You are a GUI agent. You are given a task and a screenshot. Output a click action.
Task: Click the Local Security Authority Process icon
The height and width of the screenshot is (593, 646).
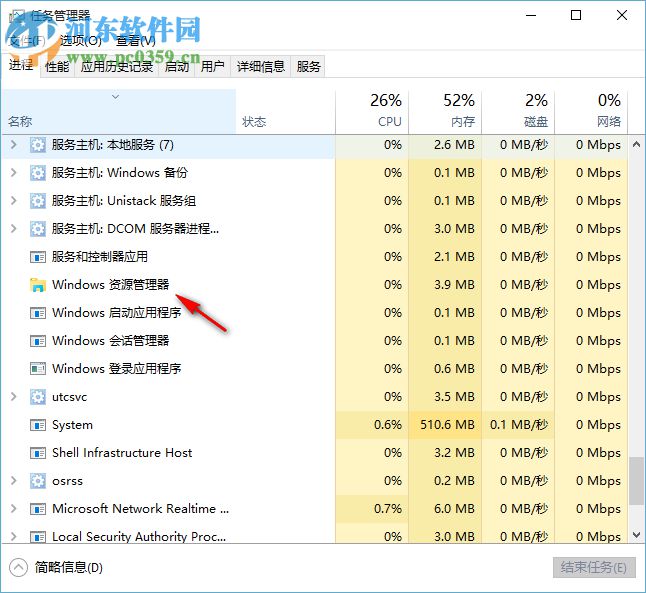pyautogui.click(x=38, y=537)
